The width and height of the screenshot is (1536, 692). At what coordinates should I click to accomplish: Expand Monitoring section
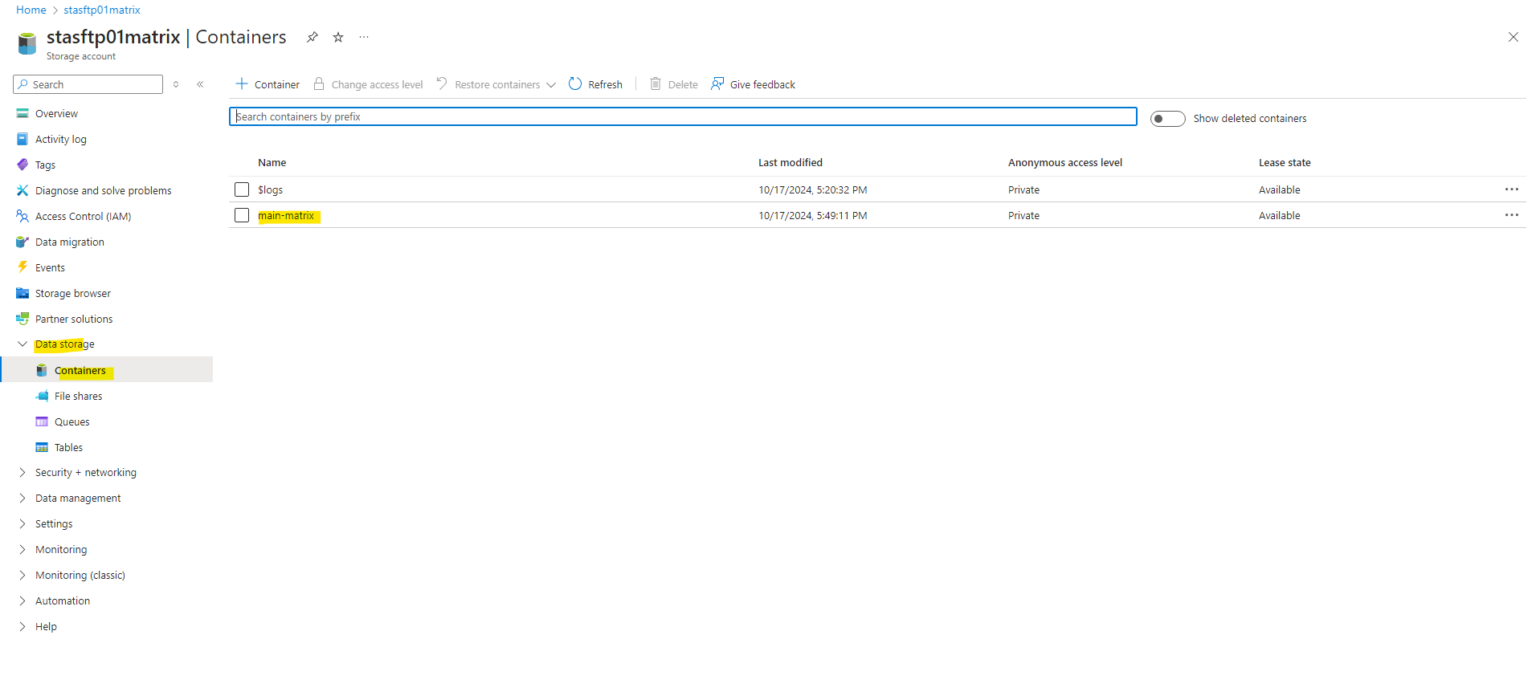click(x=61, y=549)
